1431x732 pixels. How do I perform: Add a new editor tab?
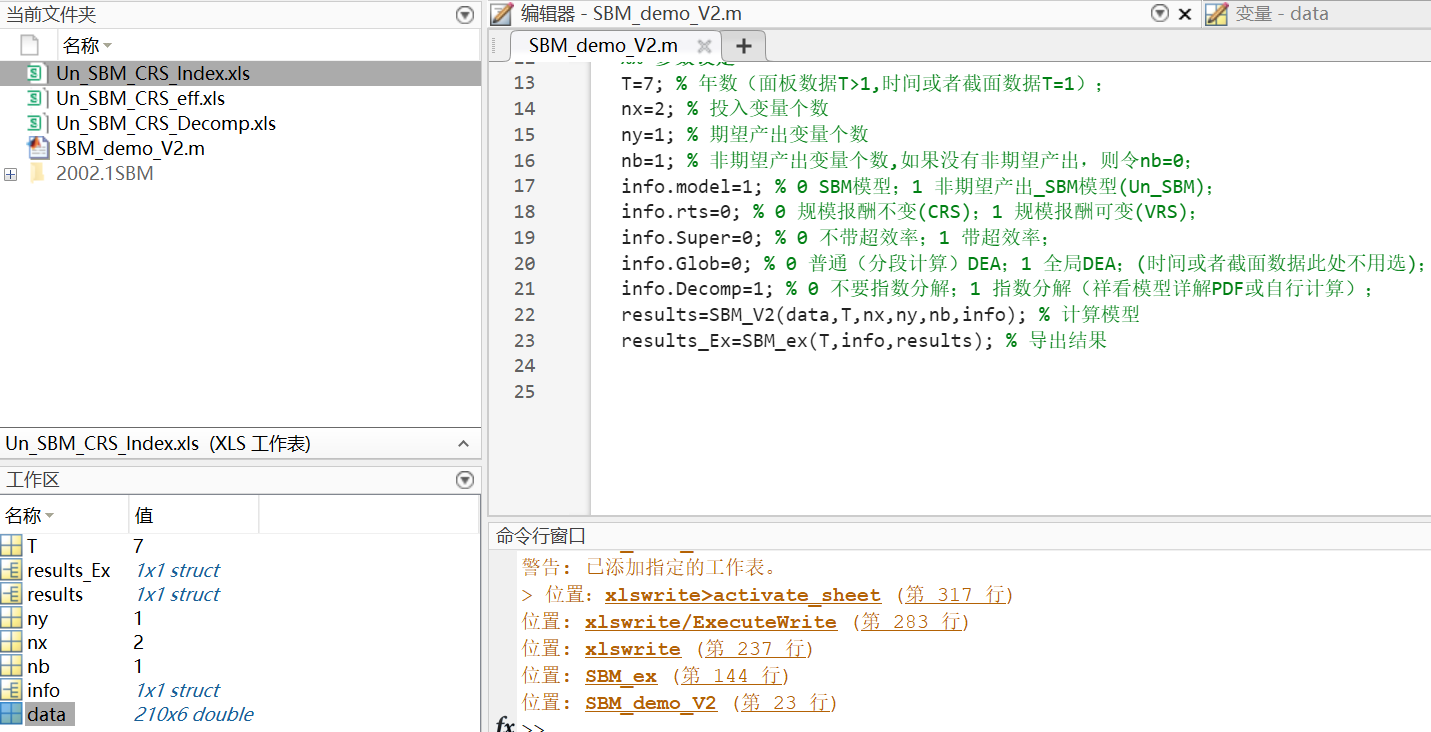743,45
